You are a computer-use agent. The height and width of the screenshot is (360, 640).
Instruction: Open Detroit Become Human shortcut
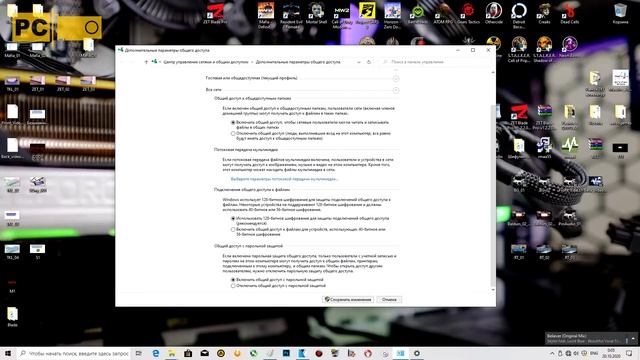[x=519, y=16]
